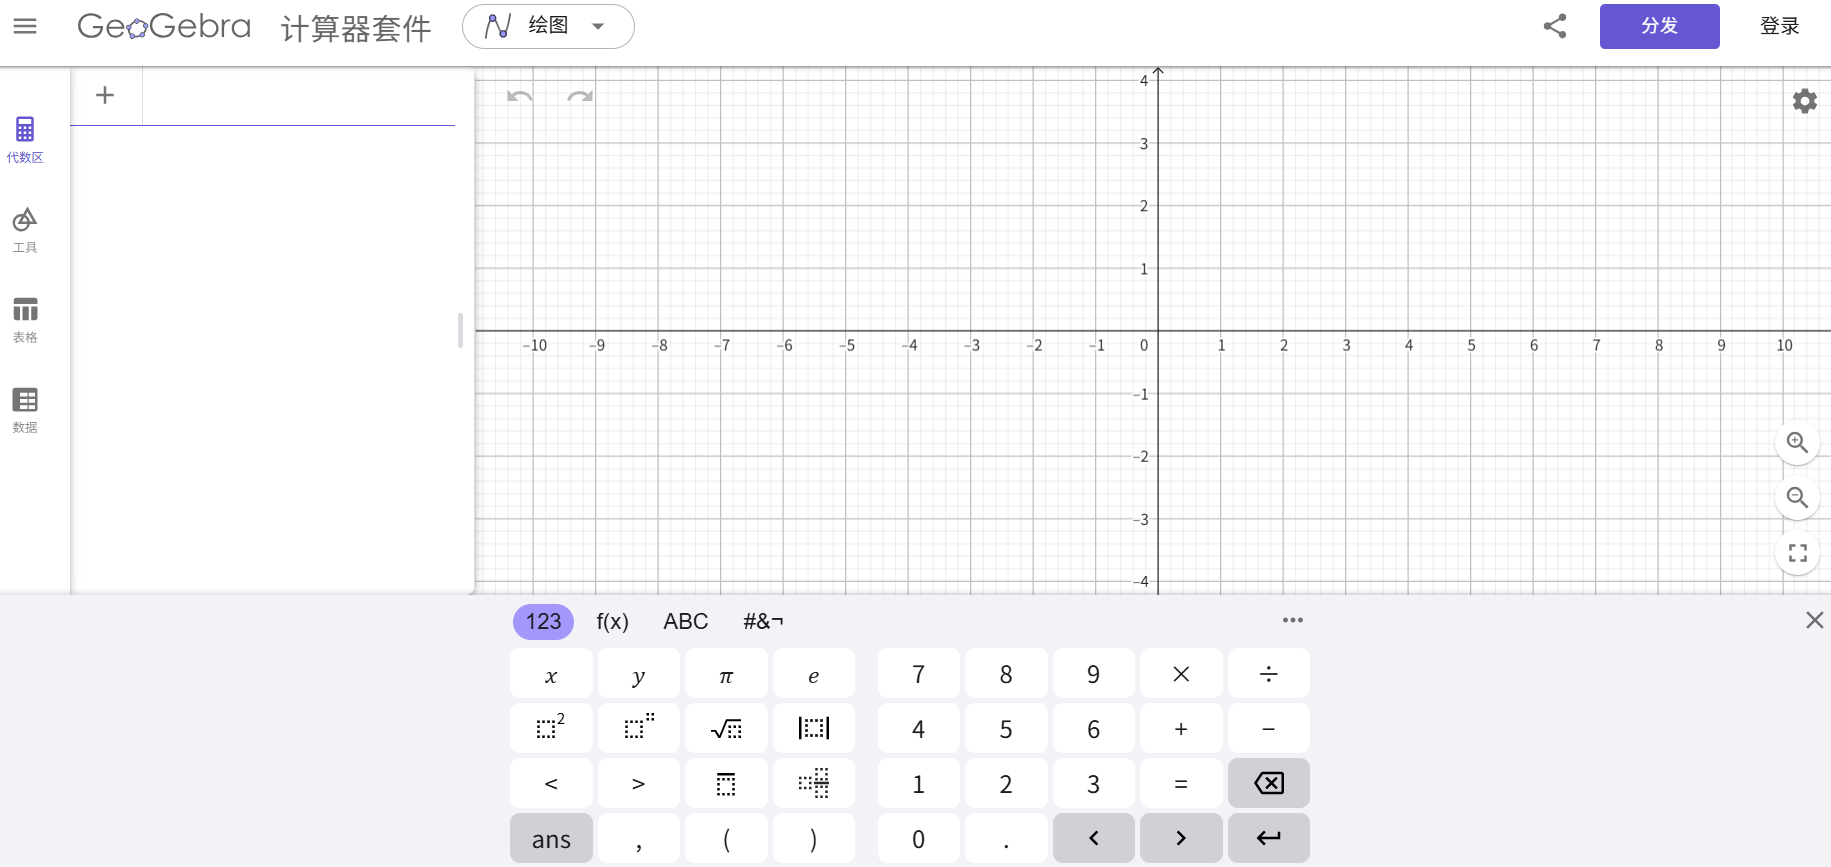Open keyboard more options (three dots)

point(1293,620)
